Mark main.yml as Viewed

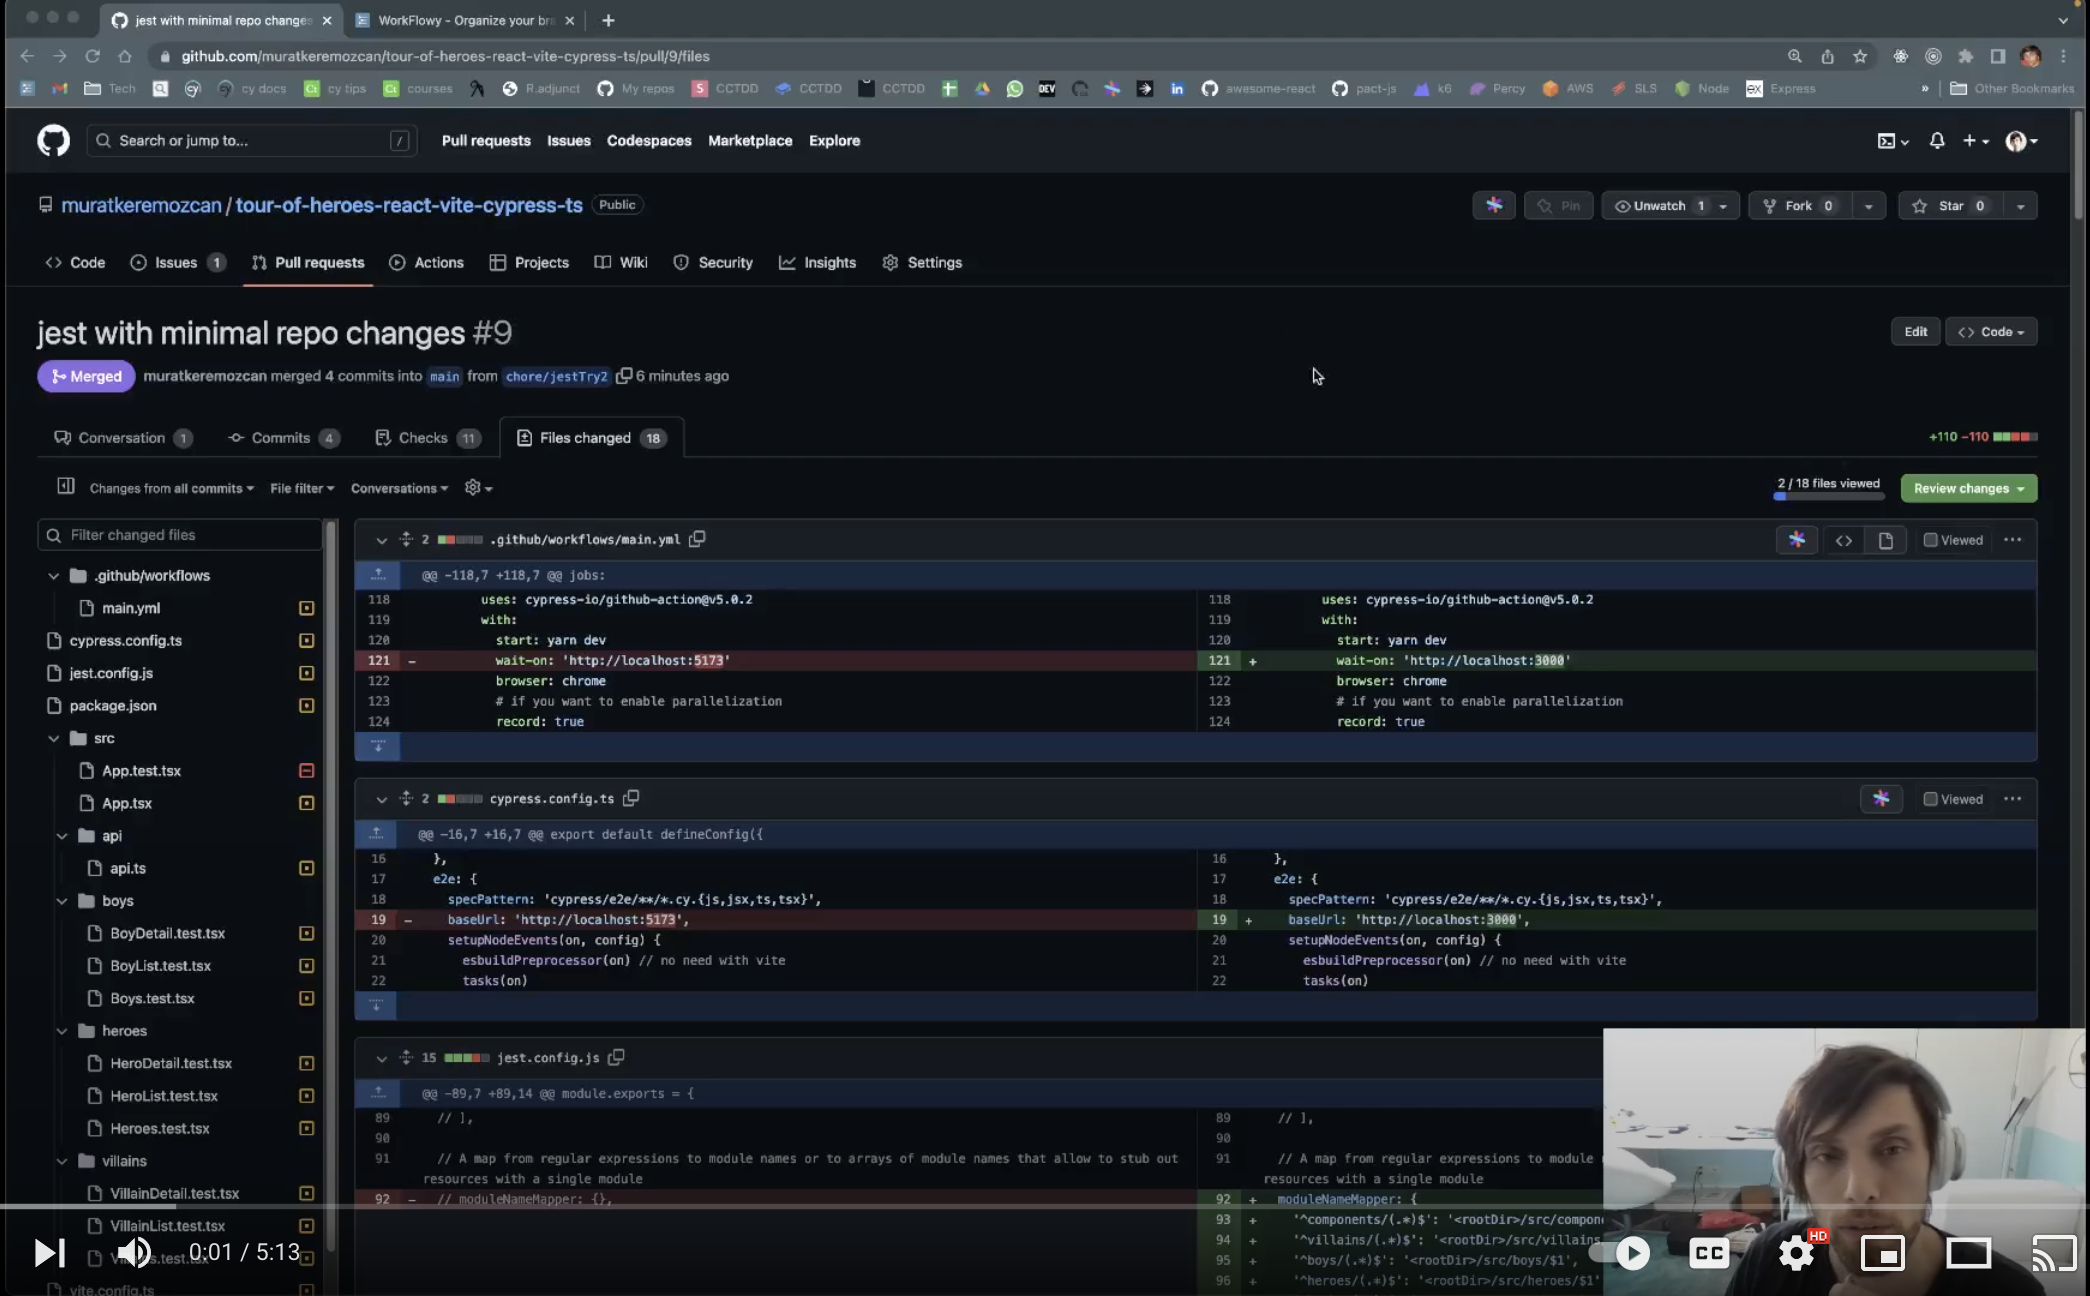click(x=1930, y=540)
